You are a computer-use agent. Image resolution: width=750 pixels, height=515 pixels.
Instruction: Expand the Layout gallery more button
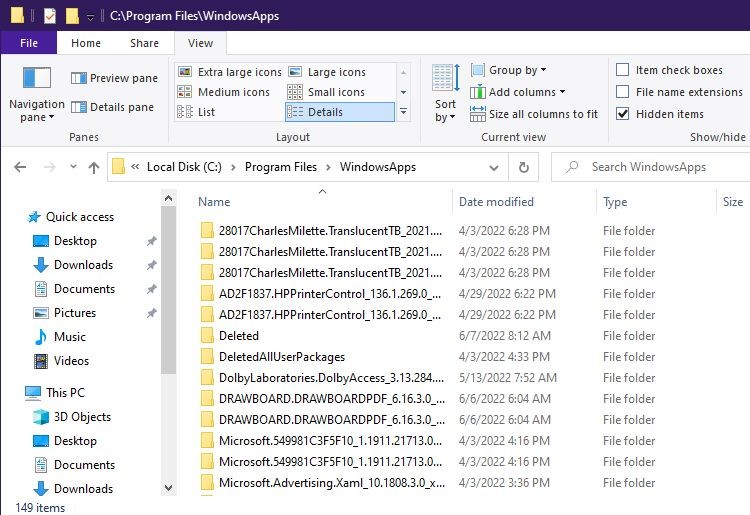point(403,112)
